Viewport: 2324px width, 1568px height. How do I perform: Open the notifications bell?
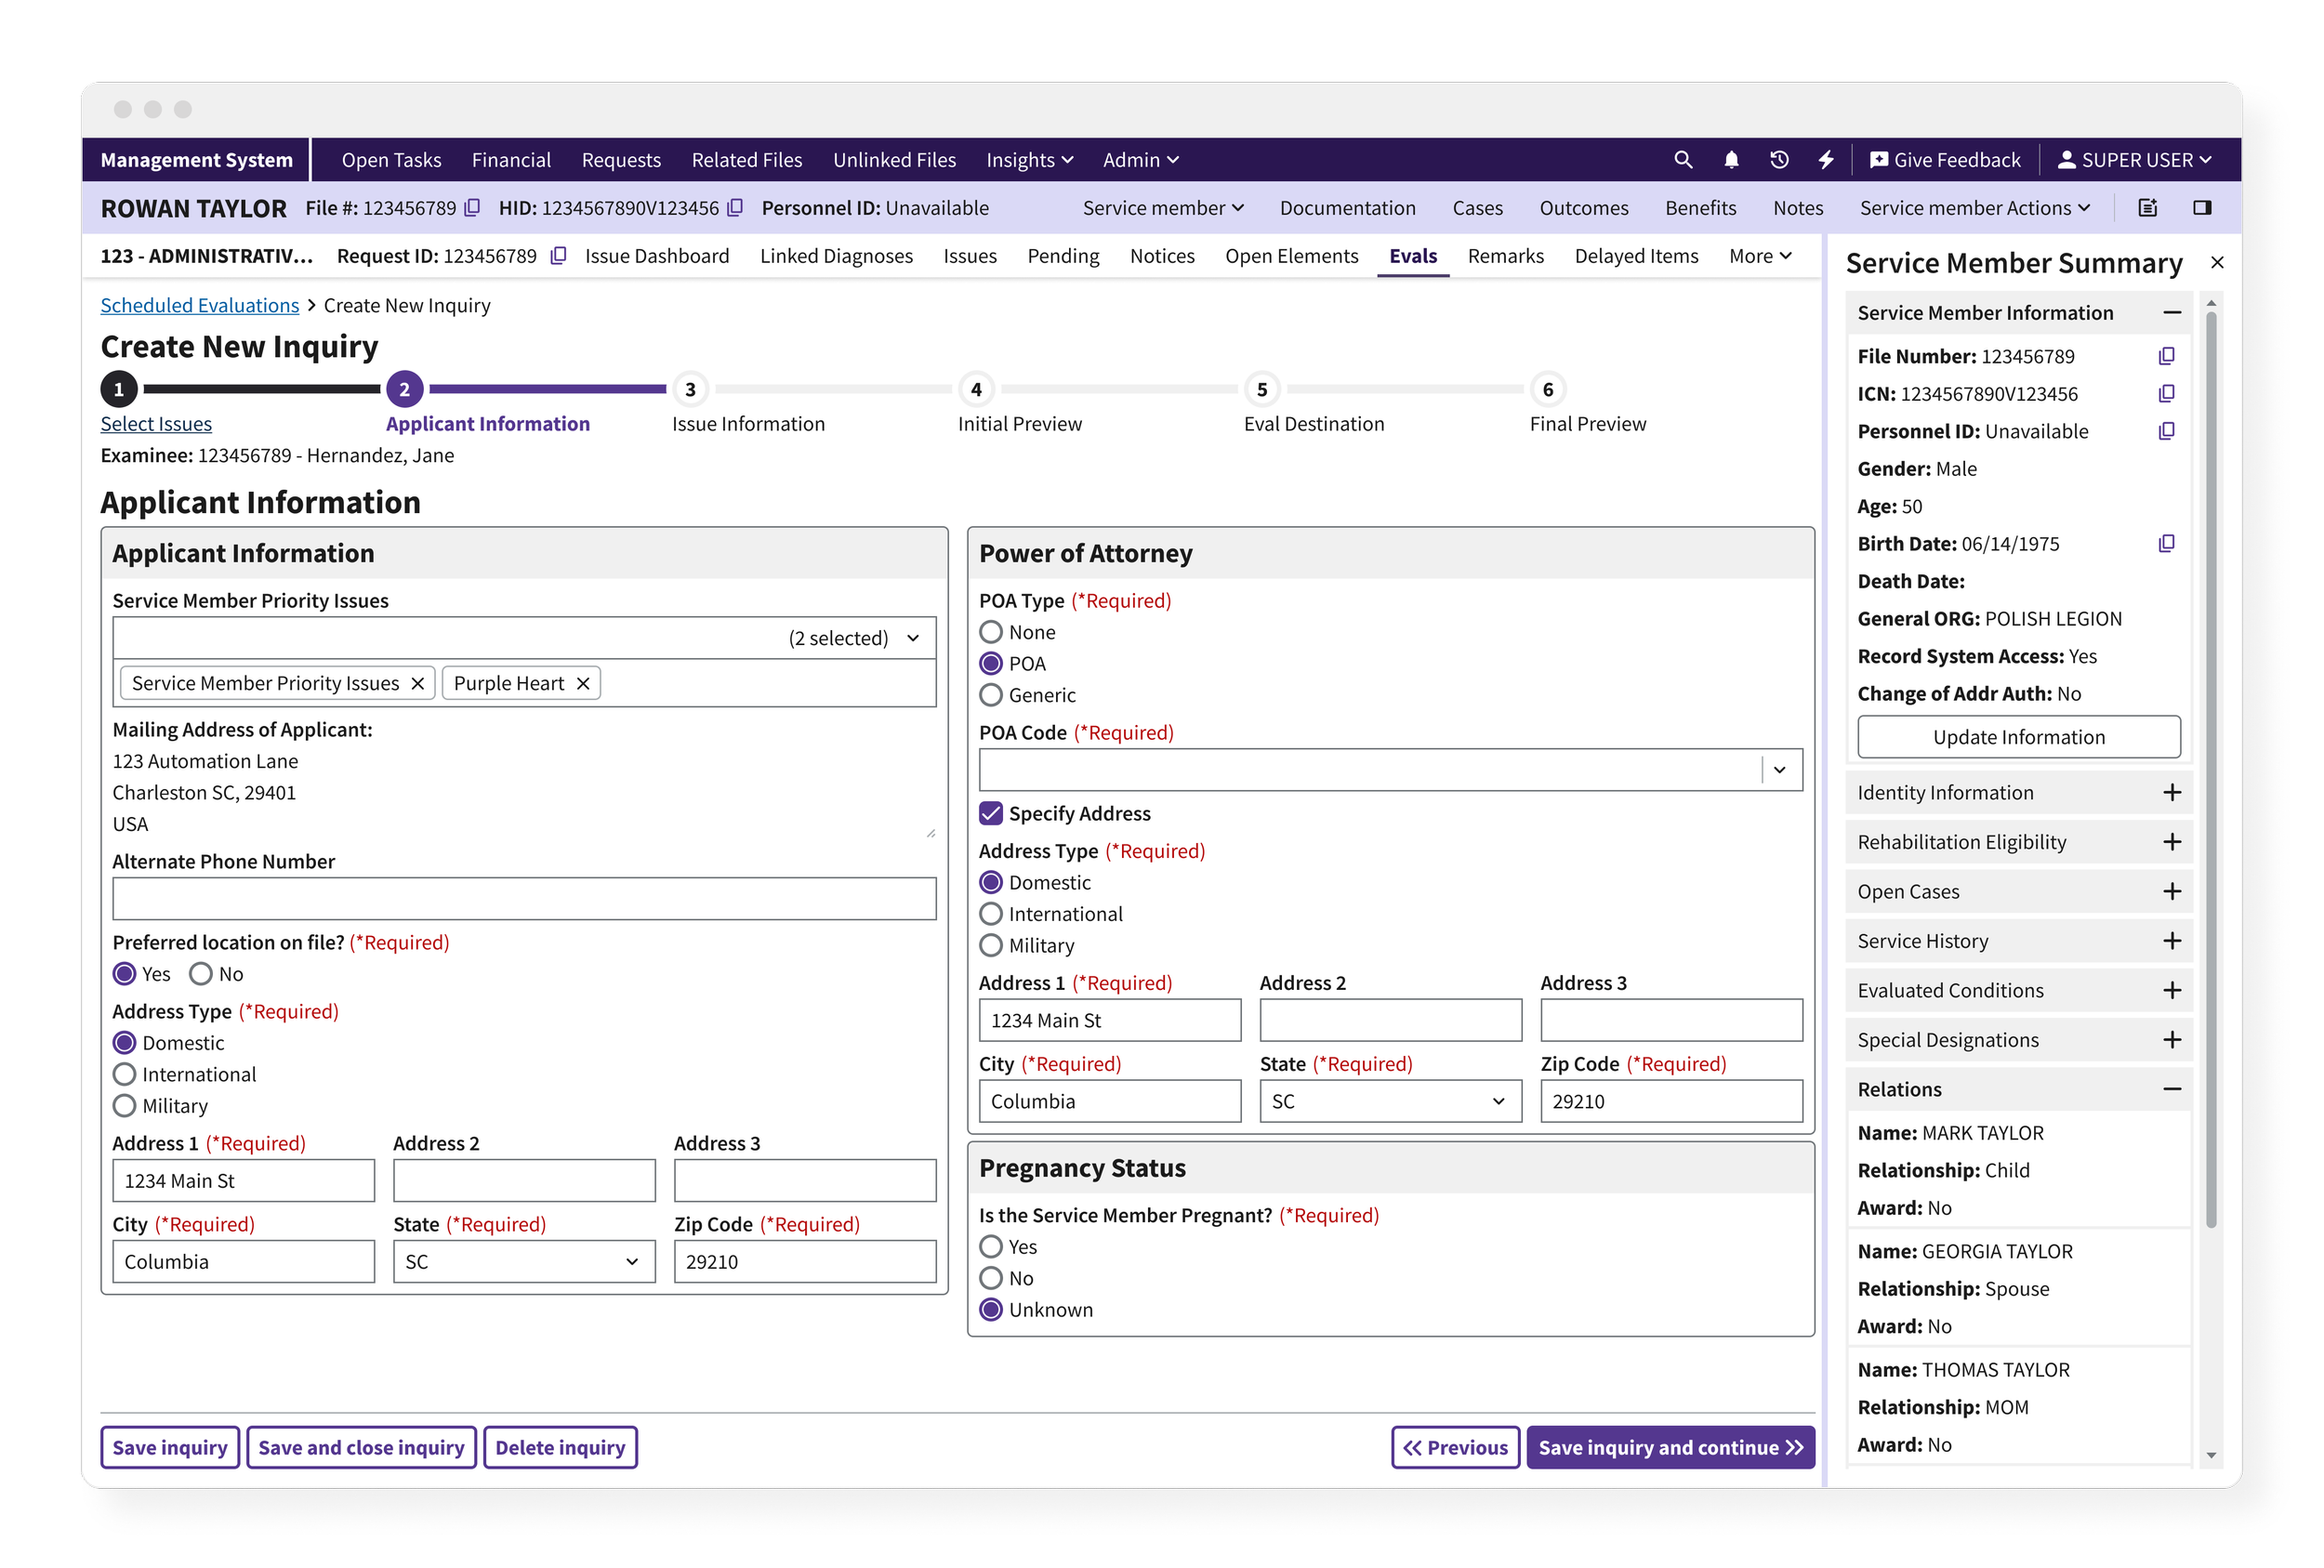pyautogui.click(x=1731, y=160)
